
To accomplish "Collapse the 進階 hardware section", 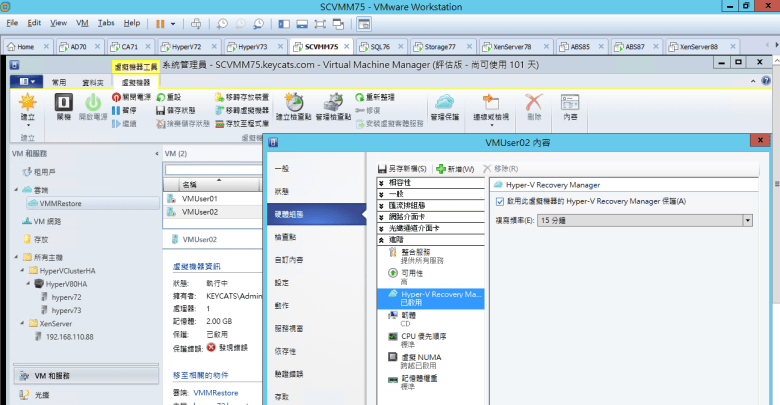I will 382,240.
